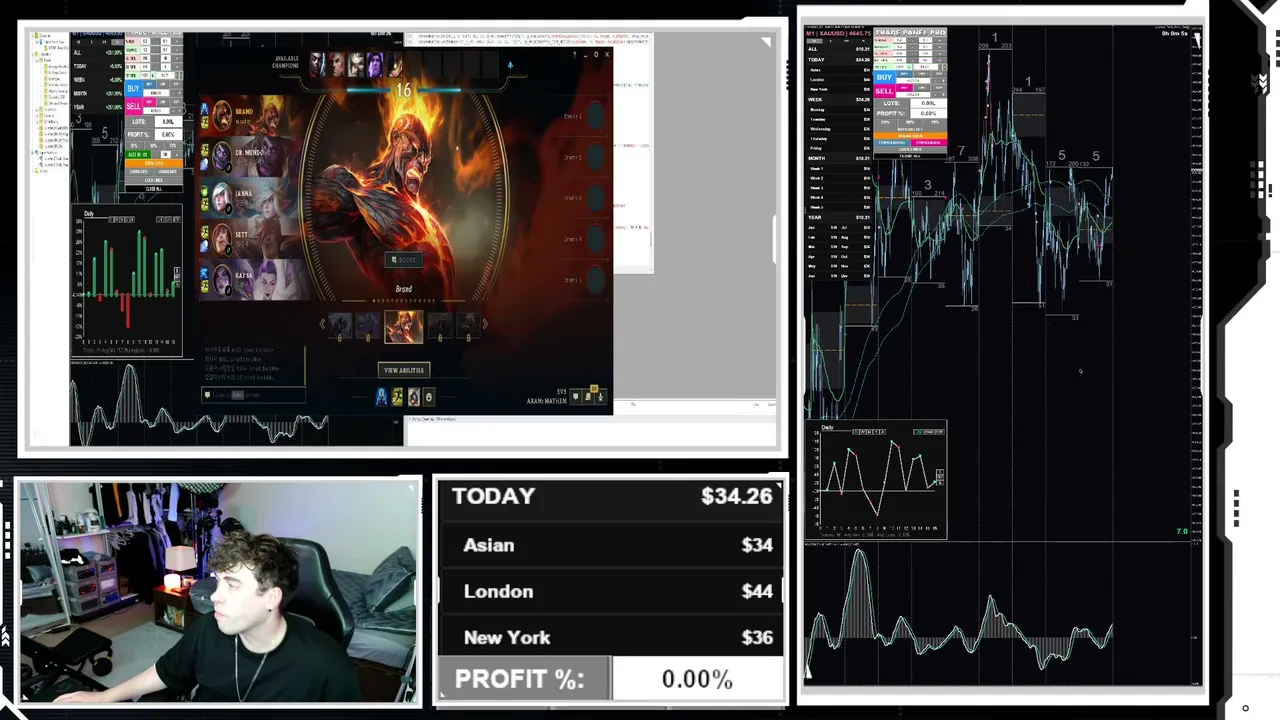Click BUY in the small left trade panel

(x=133, y=89)
